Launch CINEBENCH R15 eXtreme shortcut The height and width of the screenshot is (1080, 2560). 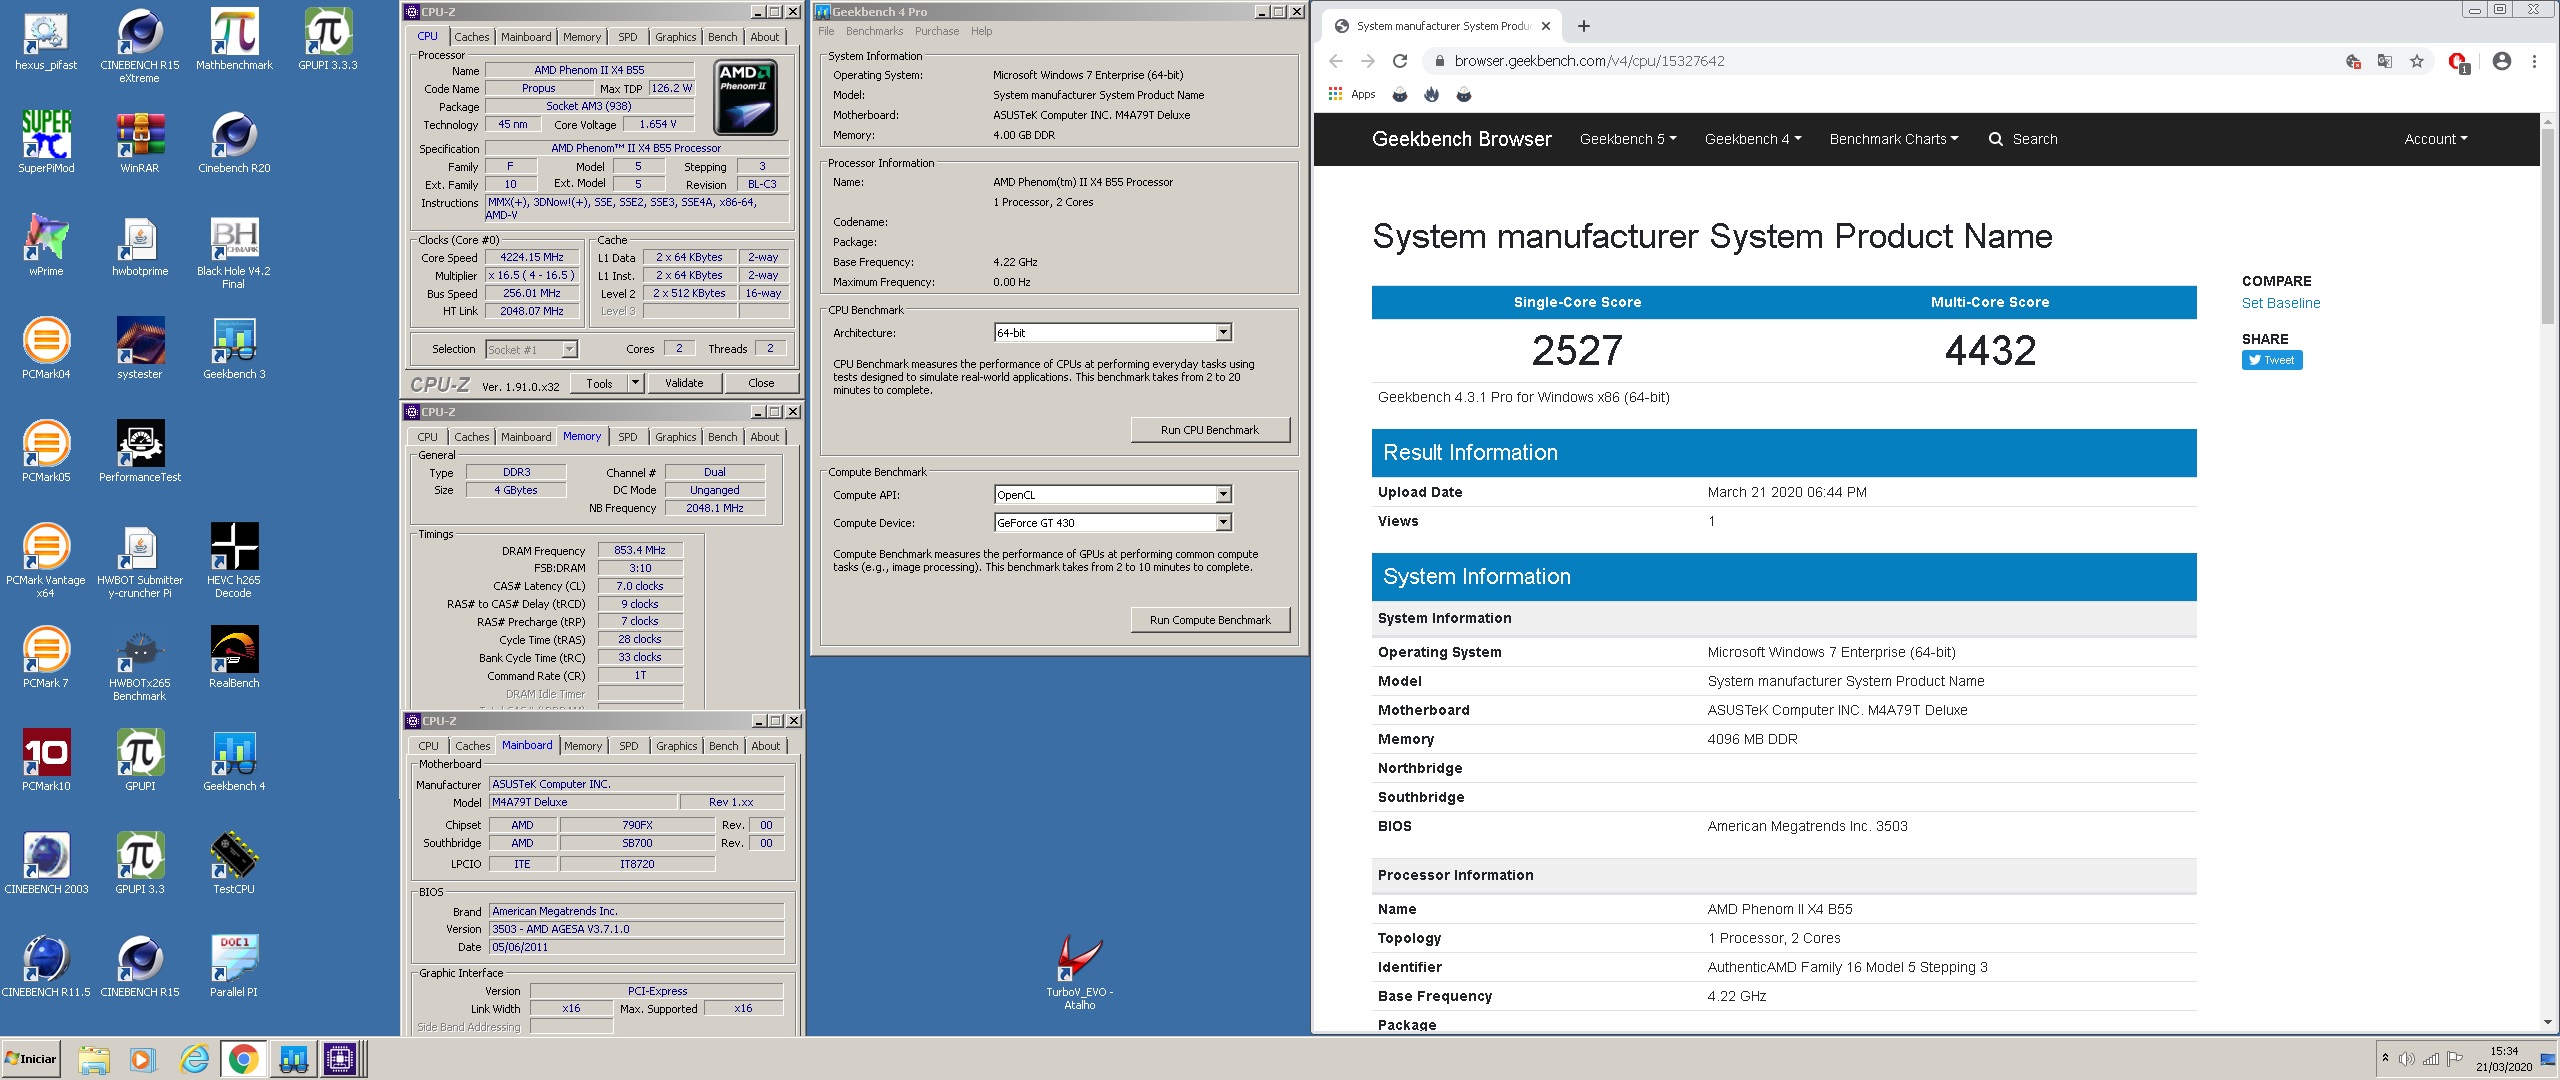point(140,46)
